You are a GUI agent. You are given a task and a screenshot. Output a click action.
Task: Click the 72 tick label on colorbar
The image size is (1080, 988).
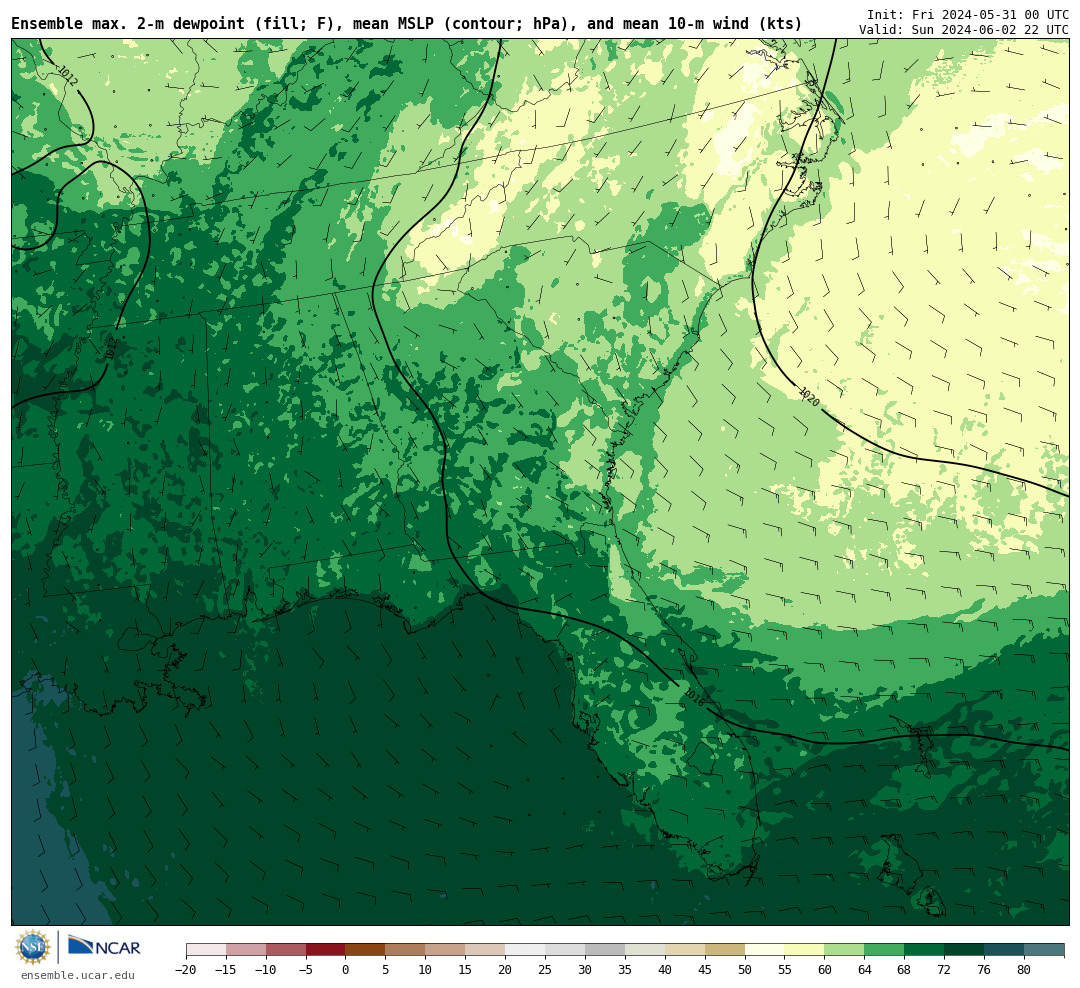pyautogui.click(x=944, y=970)
